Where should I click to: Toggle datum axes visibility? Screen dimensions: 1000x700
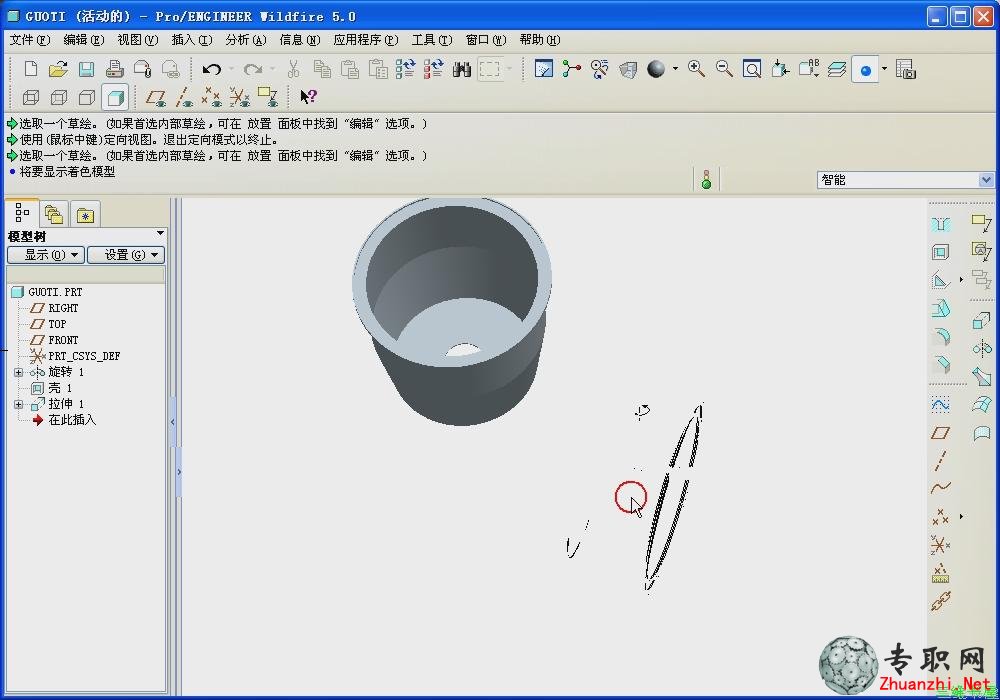[x=184, y=97]
